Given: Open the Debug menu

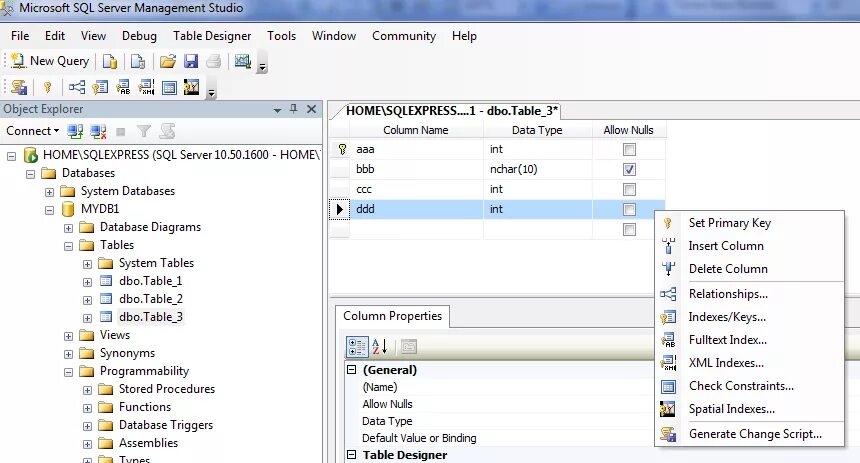Looking at the screenshot, I should click(x=139, y=36).
